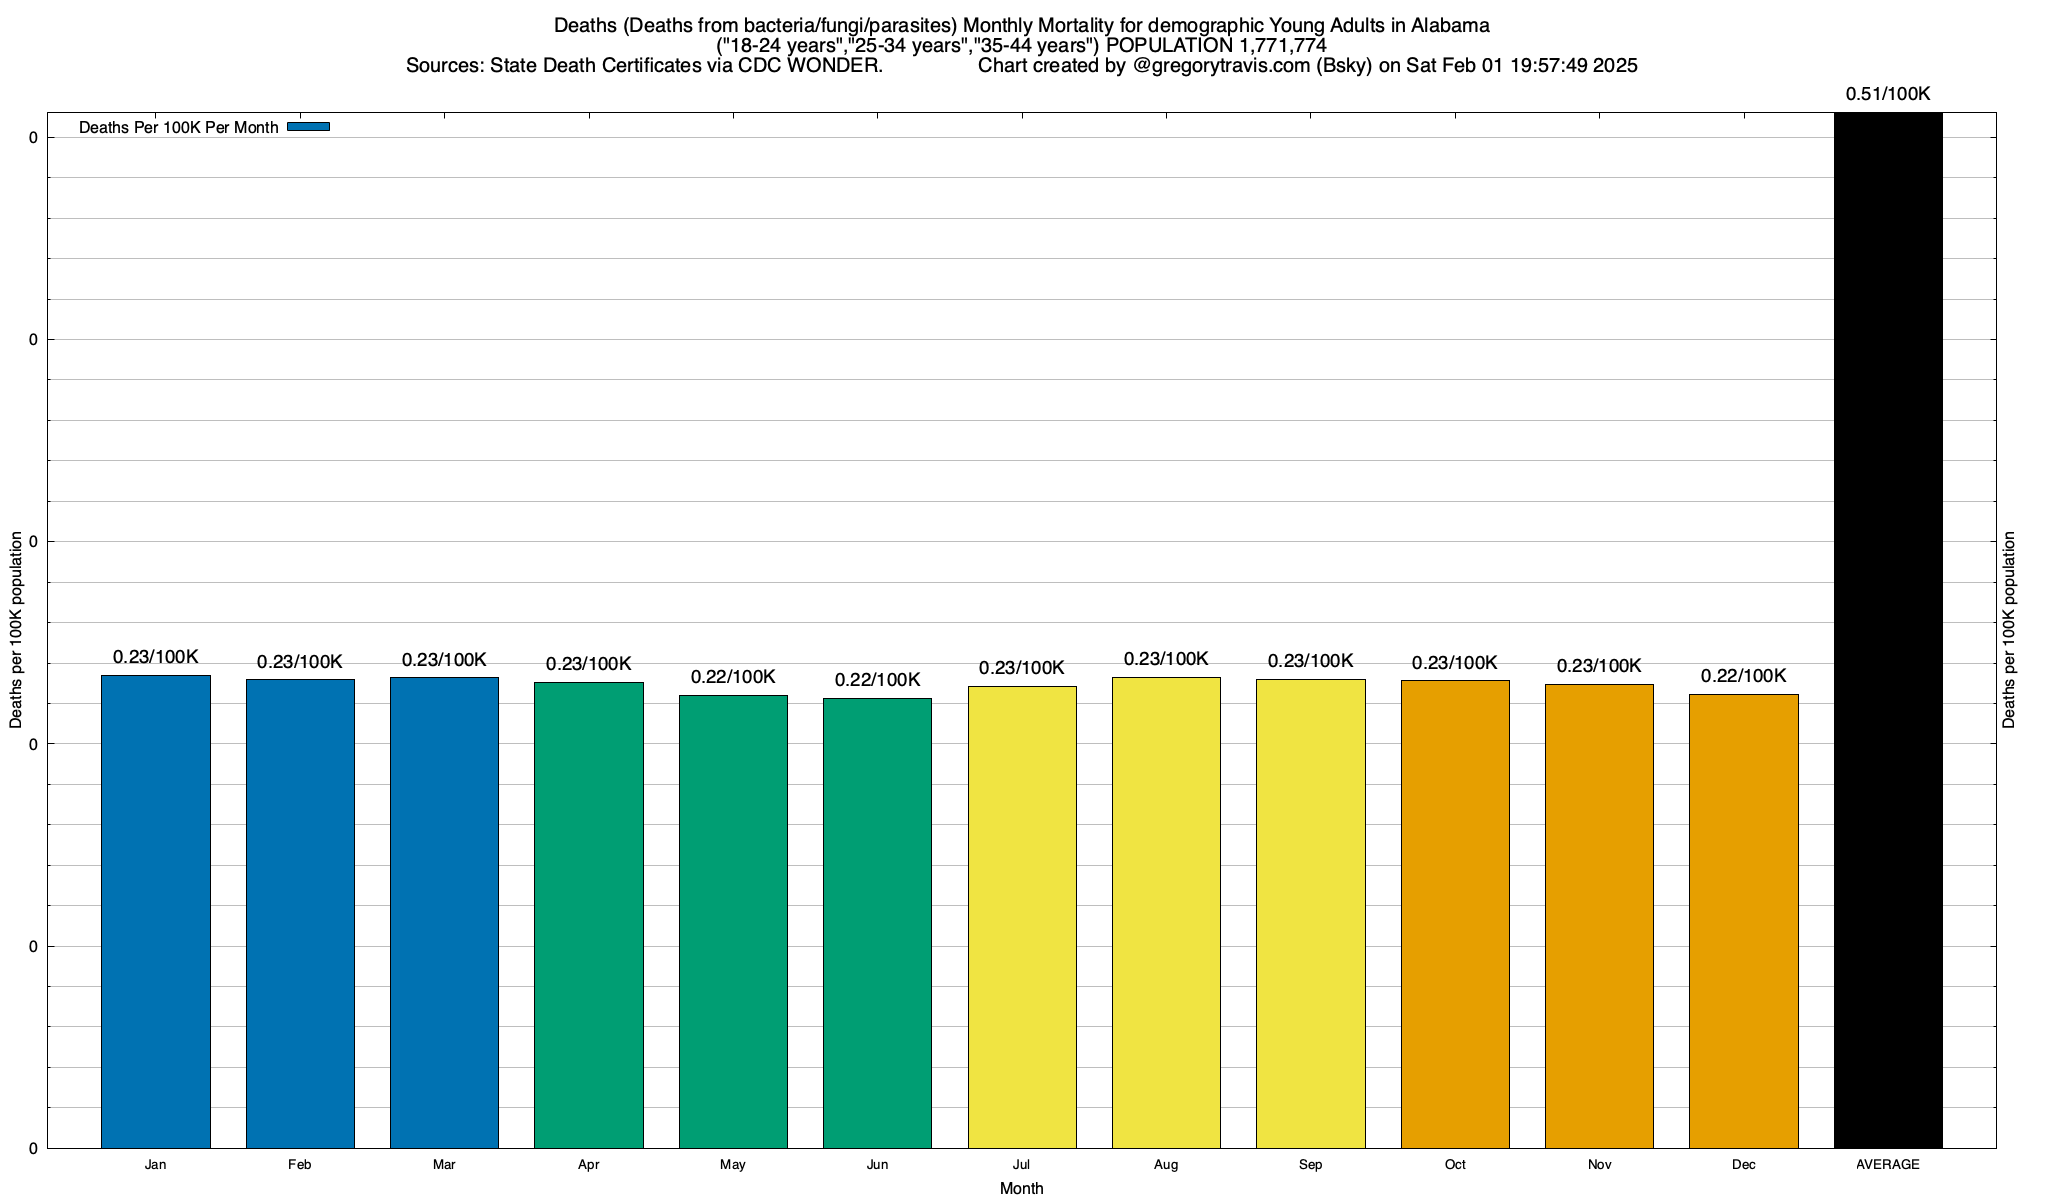The image size is (2048, 1200).
Task: Click the 'Month' x-axis title
Action: coord(1021,1188)
